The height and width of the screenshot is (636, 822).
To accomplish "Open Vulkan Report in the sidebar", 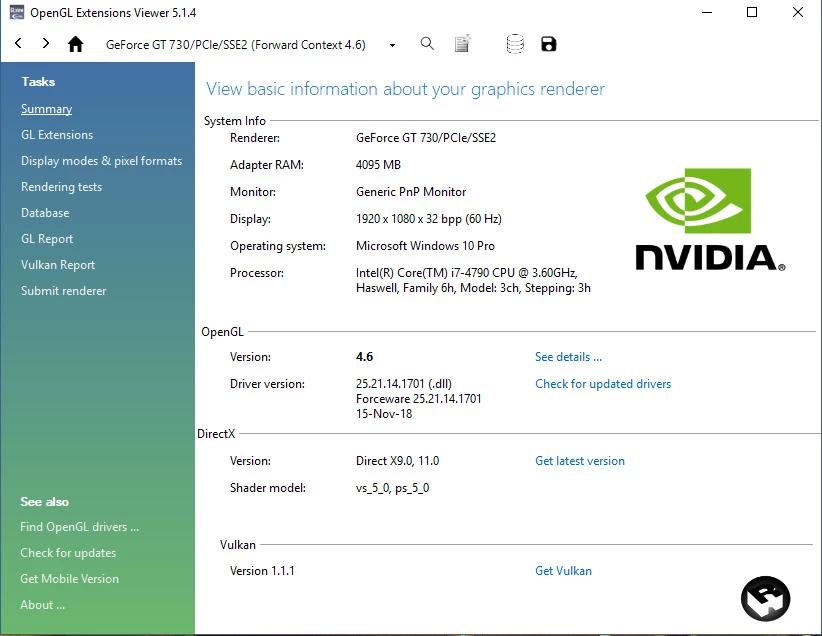I will click(58, 265).
